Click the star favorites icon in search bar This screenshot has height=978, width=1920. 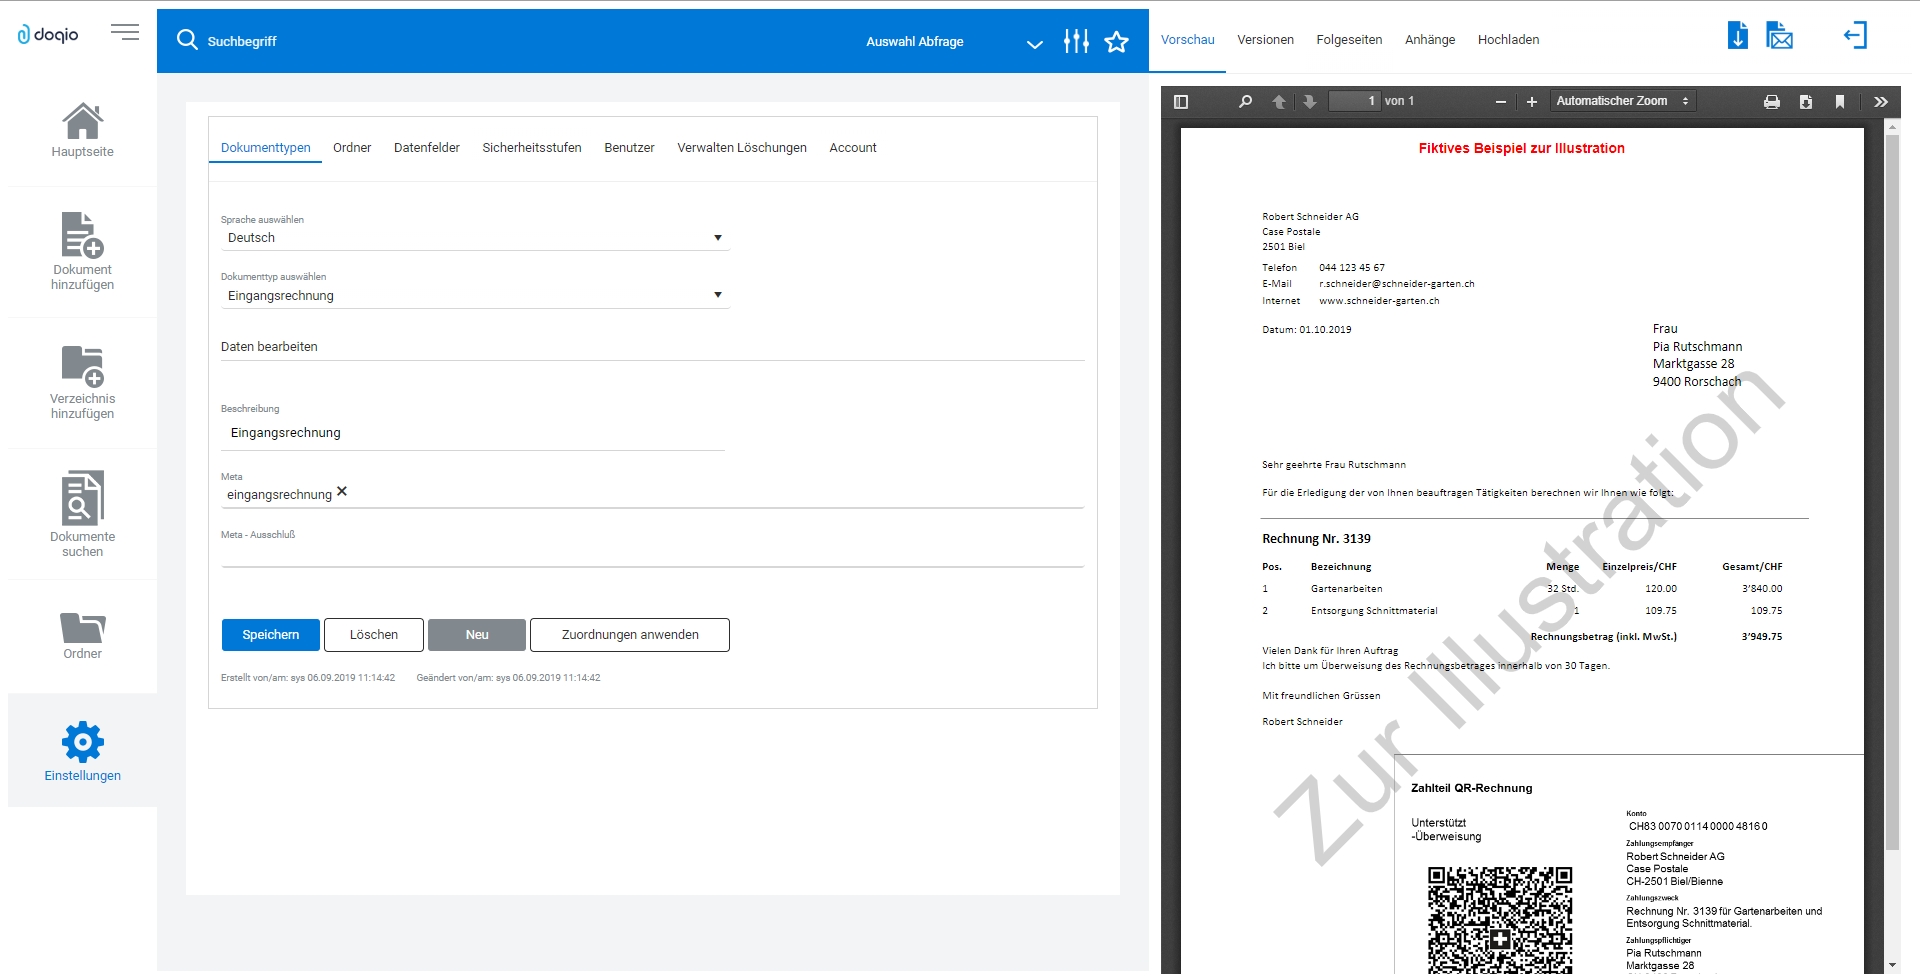1117,41
